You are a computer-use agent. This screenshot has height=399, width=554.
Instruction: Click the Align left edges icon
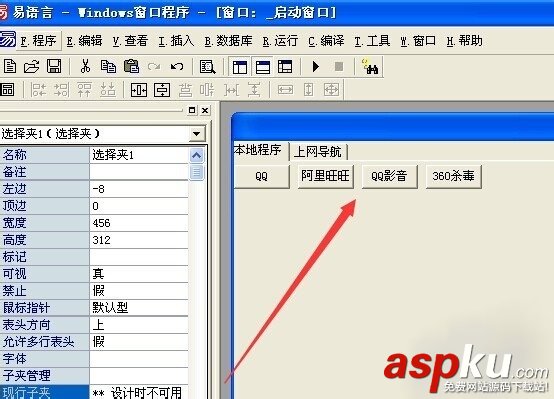(x=39, y=90)
